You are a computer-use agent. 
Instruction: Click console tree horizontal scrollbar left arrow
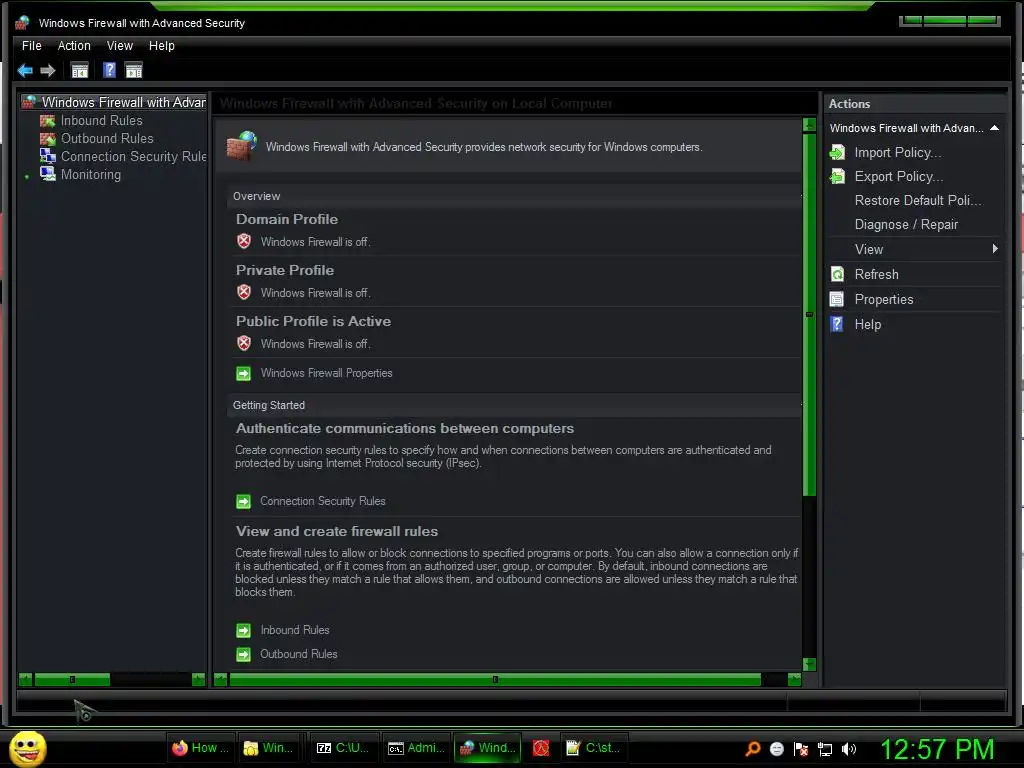[25, 679]
